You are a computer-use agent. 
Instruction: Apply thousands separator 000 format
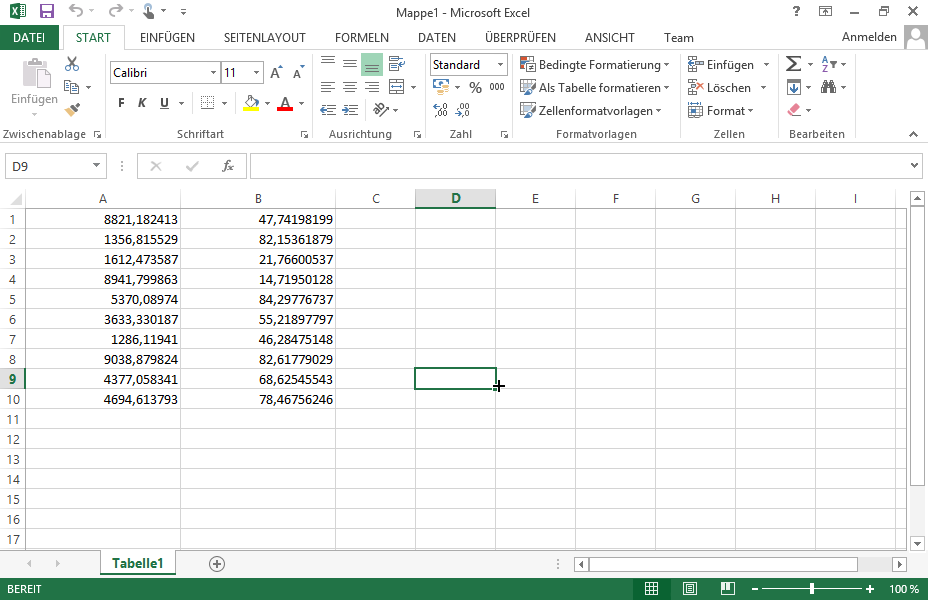pyautogui.click(x=497, y=87)
